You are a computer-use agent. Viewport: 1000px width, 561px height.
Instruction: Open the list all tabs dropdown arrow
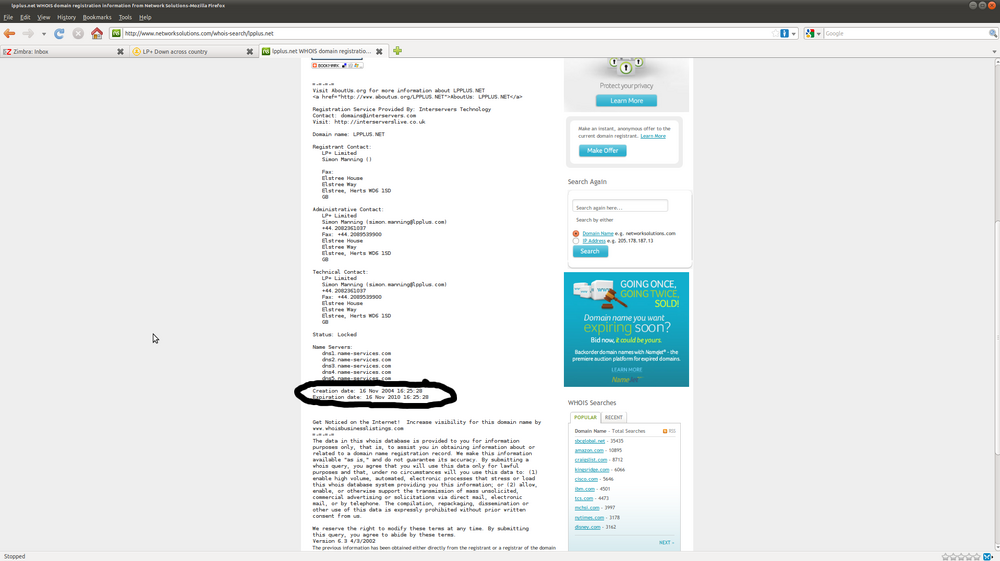[994, 52]
